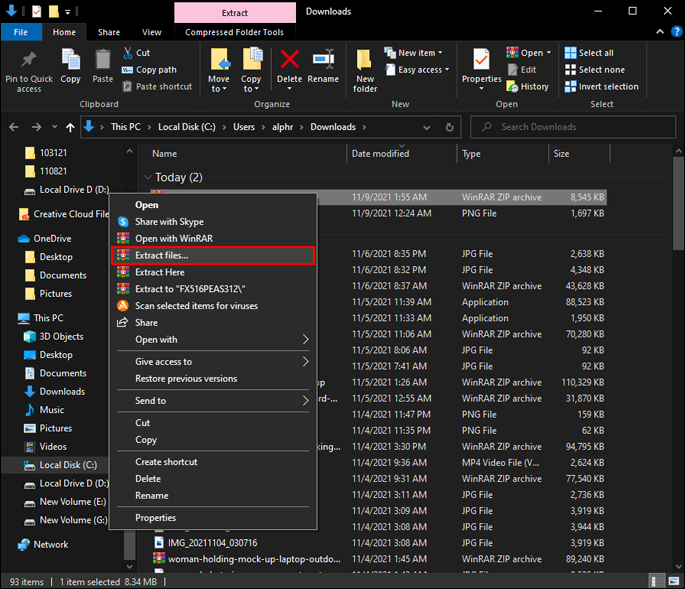Open the Easy access dropdown
The image size is (685, 589).
coord(418,70)
